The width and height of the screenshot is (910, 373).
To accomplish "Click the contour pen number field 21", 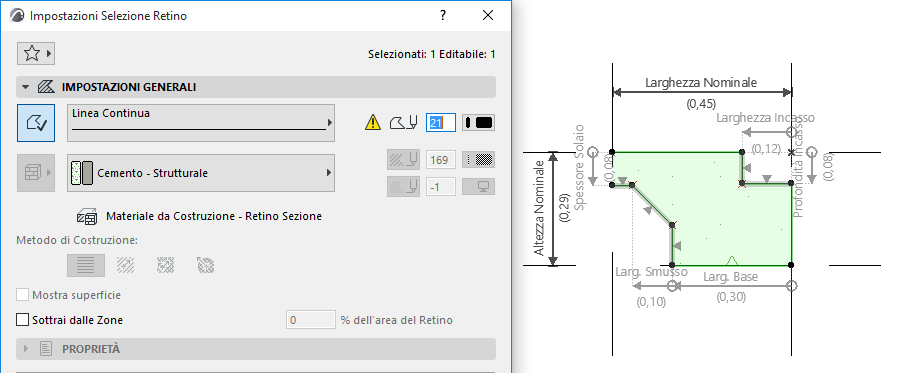I will (x=441, y=122).
